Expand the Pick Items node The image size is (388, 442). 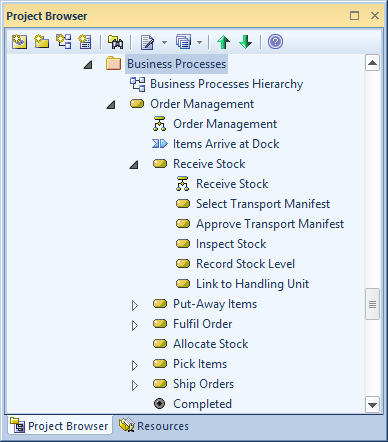point(134,365)
